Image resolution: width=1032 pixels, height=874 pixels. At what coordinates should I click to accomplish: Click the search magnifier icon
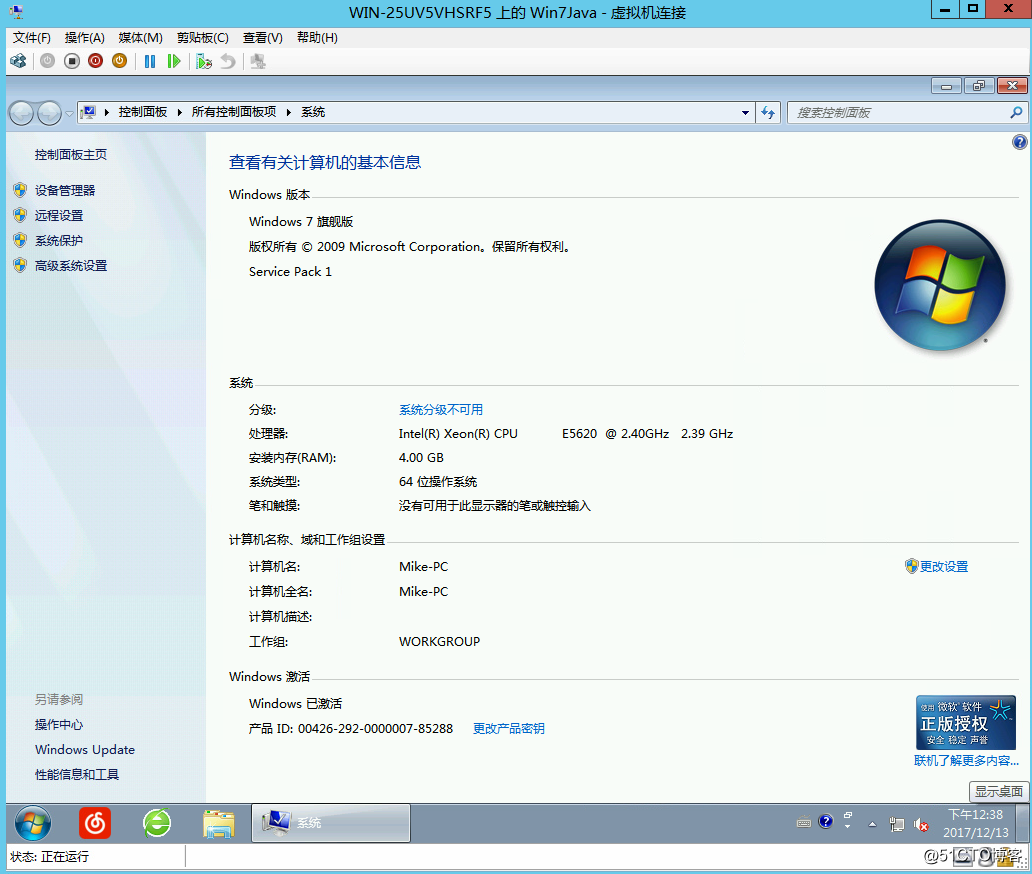click(1016, 113)
